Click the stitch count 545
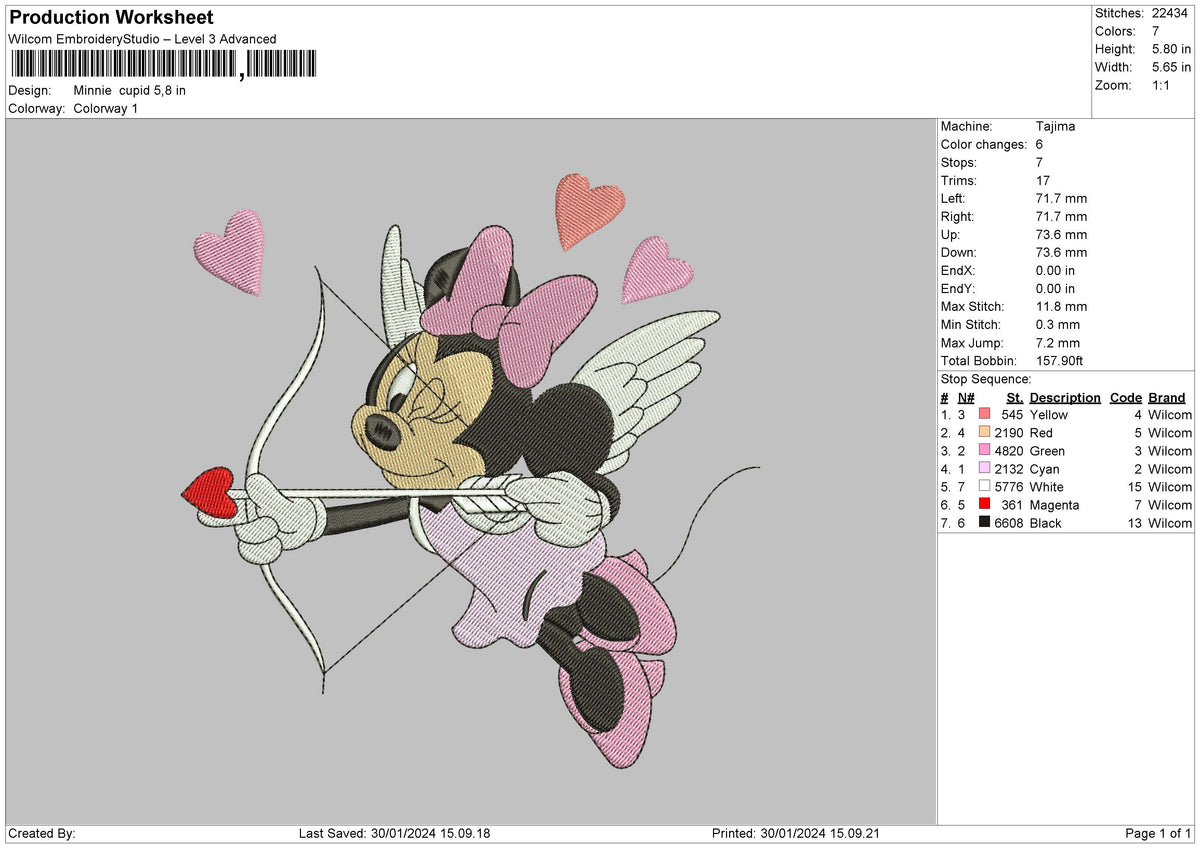 (x=1012, y=415)
